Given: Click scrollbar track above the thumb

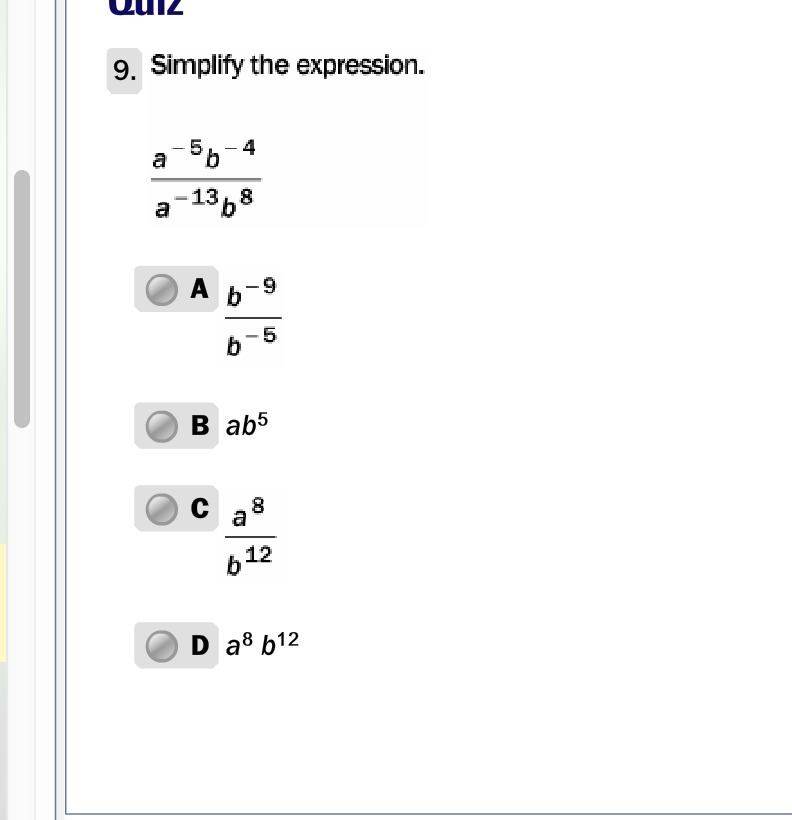Looking at the screenshot, I should (22, 84).
